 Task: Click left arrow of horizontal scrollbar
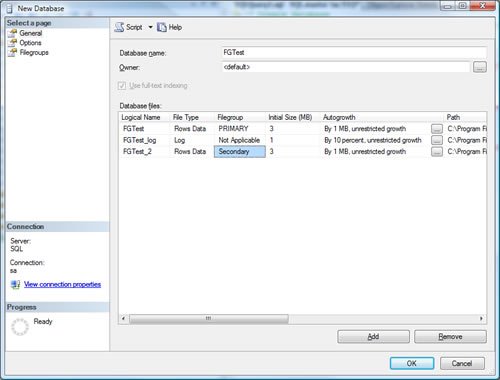[123, 319]
